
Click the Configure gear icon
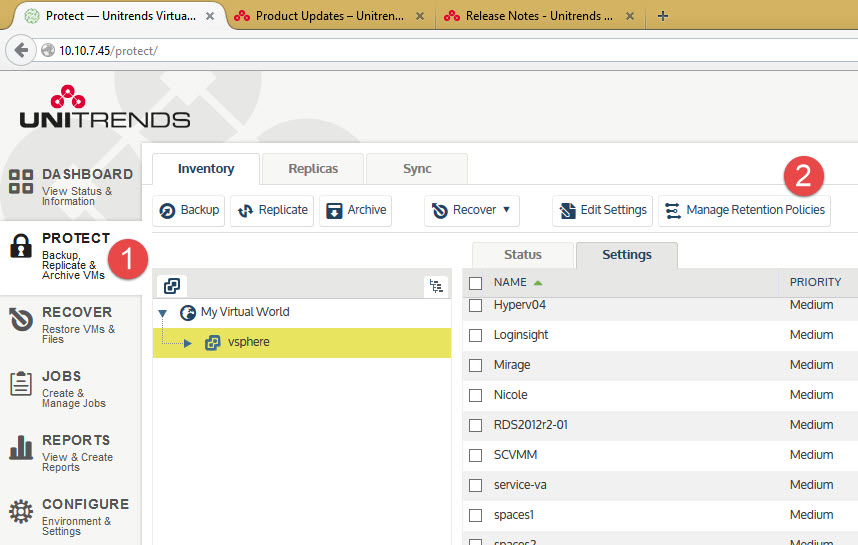(x=21, y=512)
